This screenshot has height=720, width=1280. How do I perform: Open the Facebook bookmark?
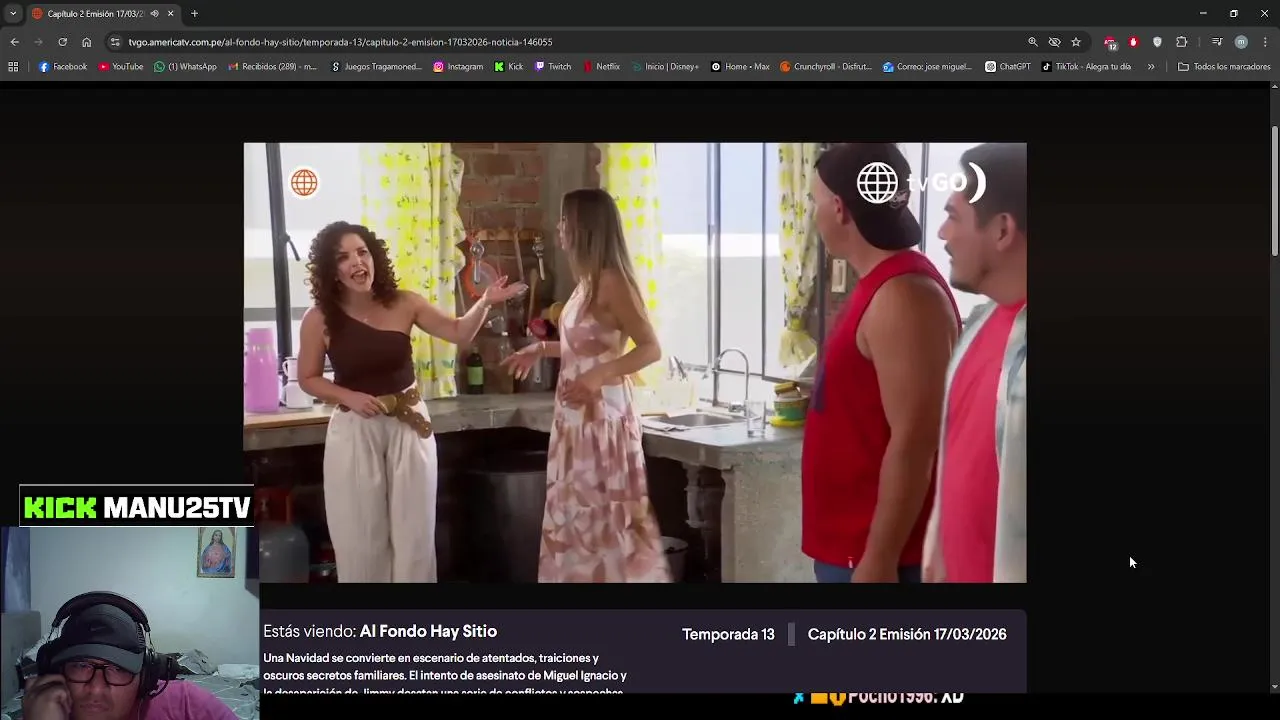(63, 67)
